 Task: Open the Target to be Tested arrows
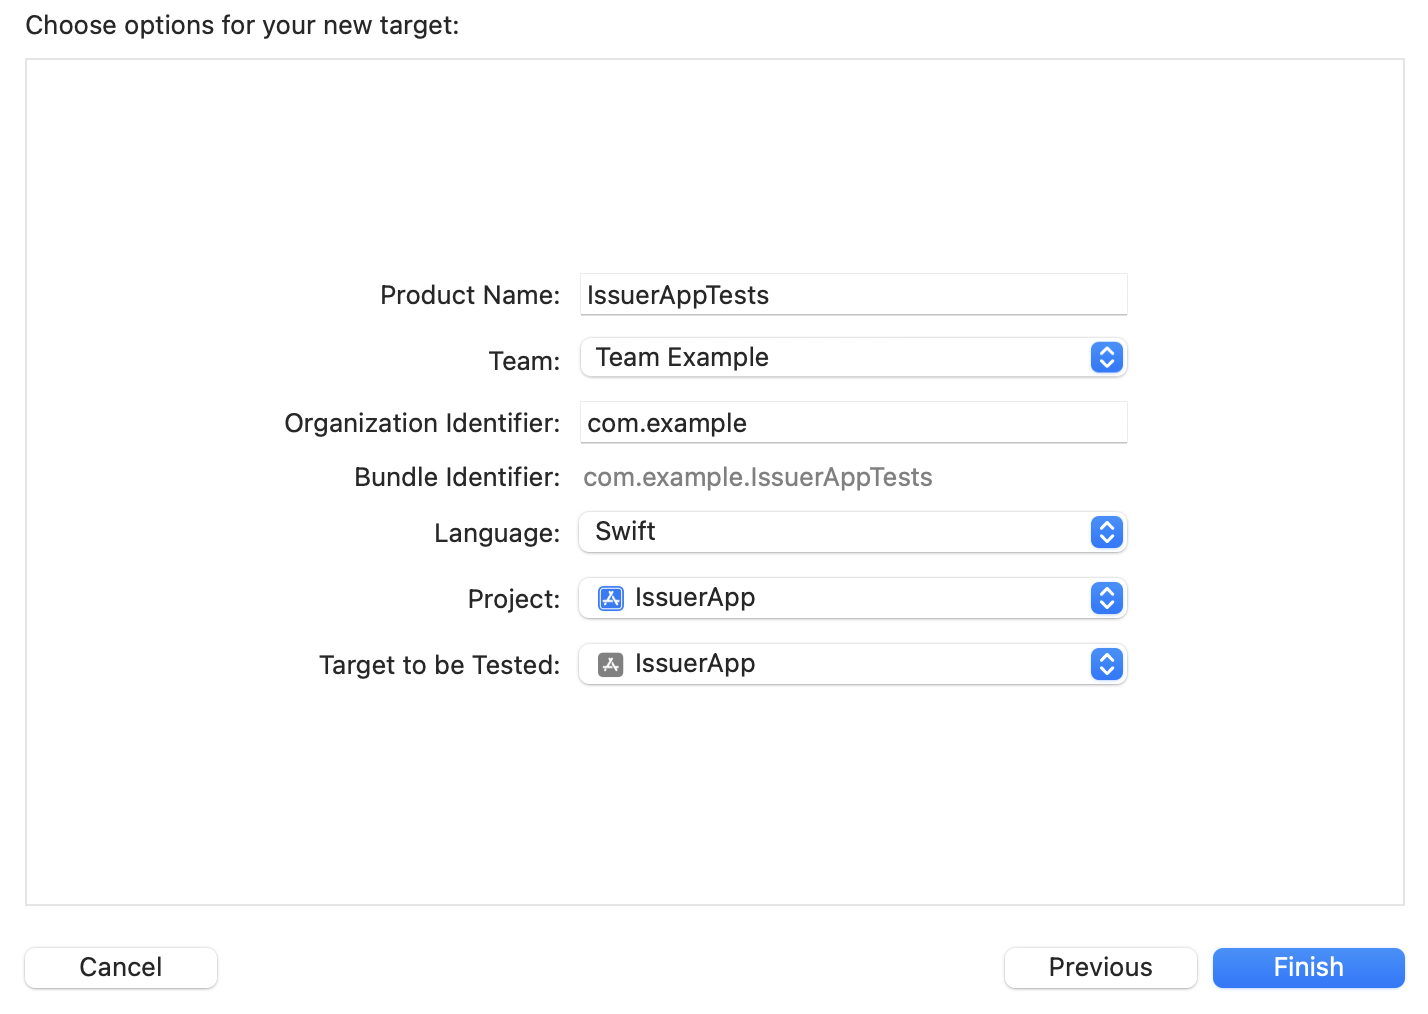(1106, 664)
